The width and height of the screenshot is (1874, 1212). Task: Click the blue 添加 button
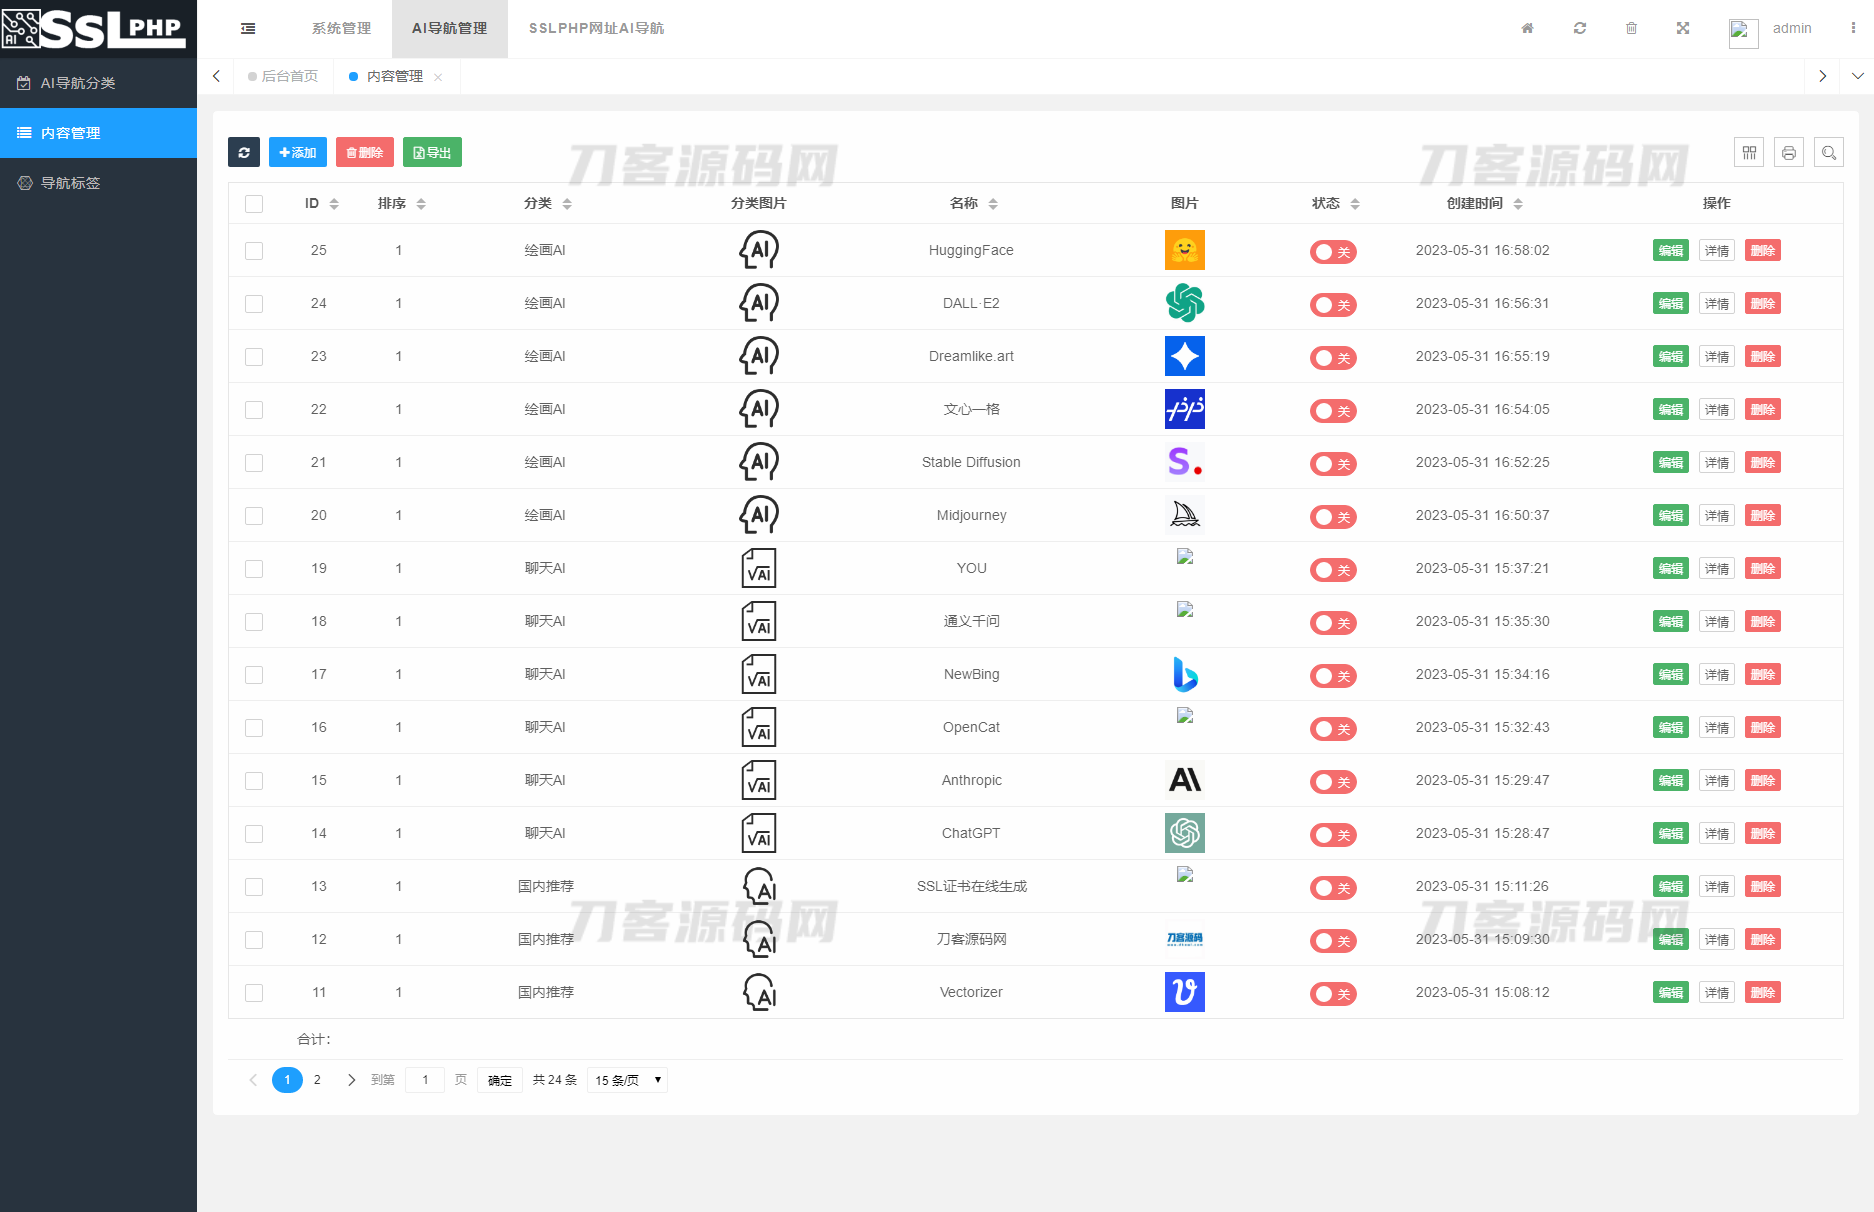(297, 152)
